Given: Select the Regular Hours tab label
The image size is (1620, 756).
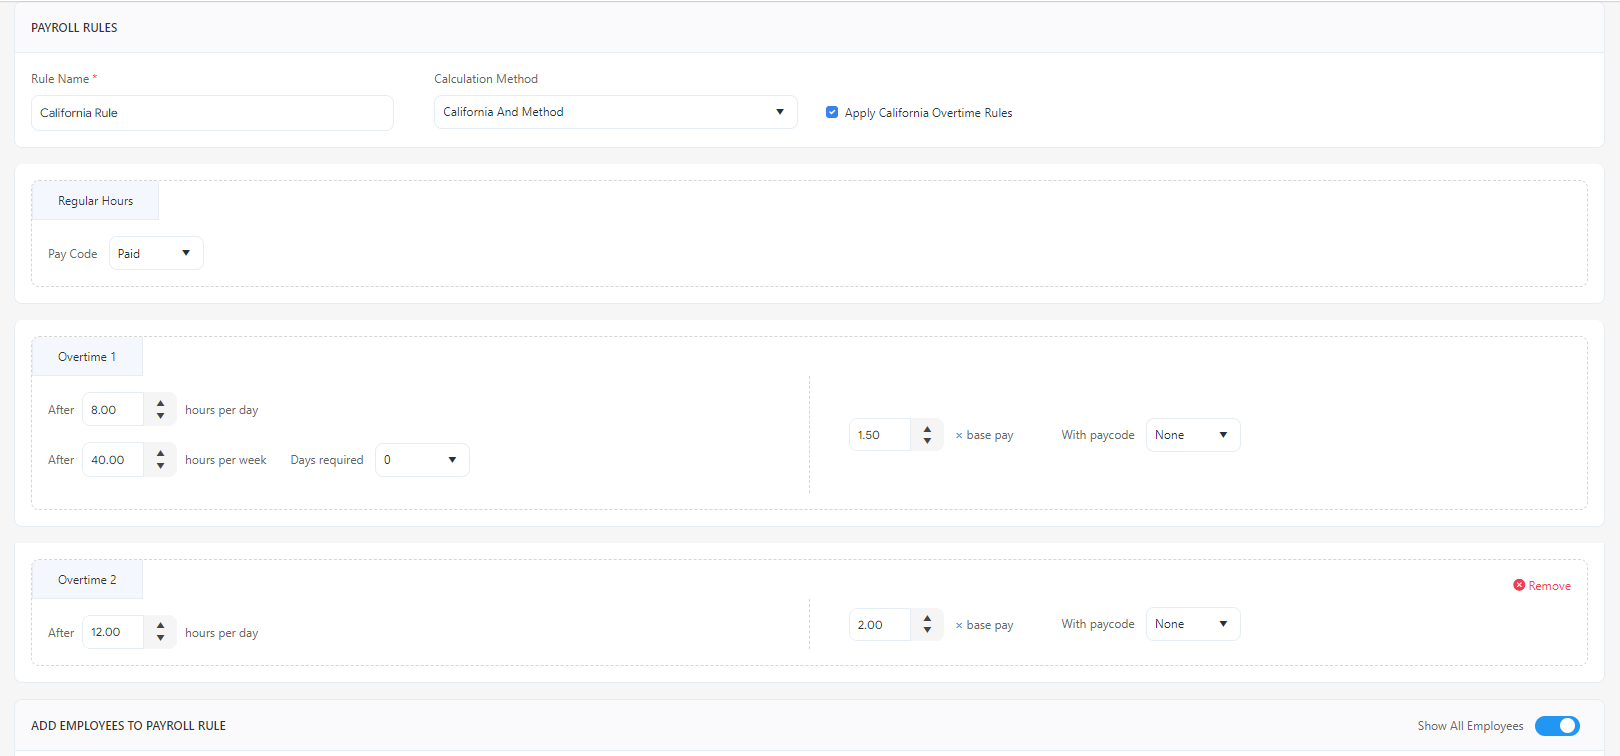Looking at the screenshot, I should point(95,201).
